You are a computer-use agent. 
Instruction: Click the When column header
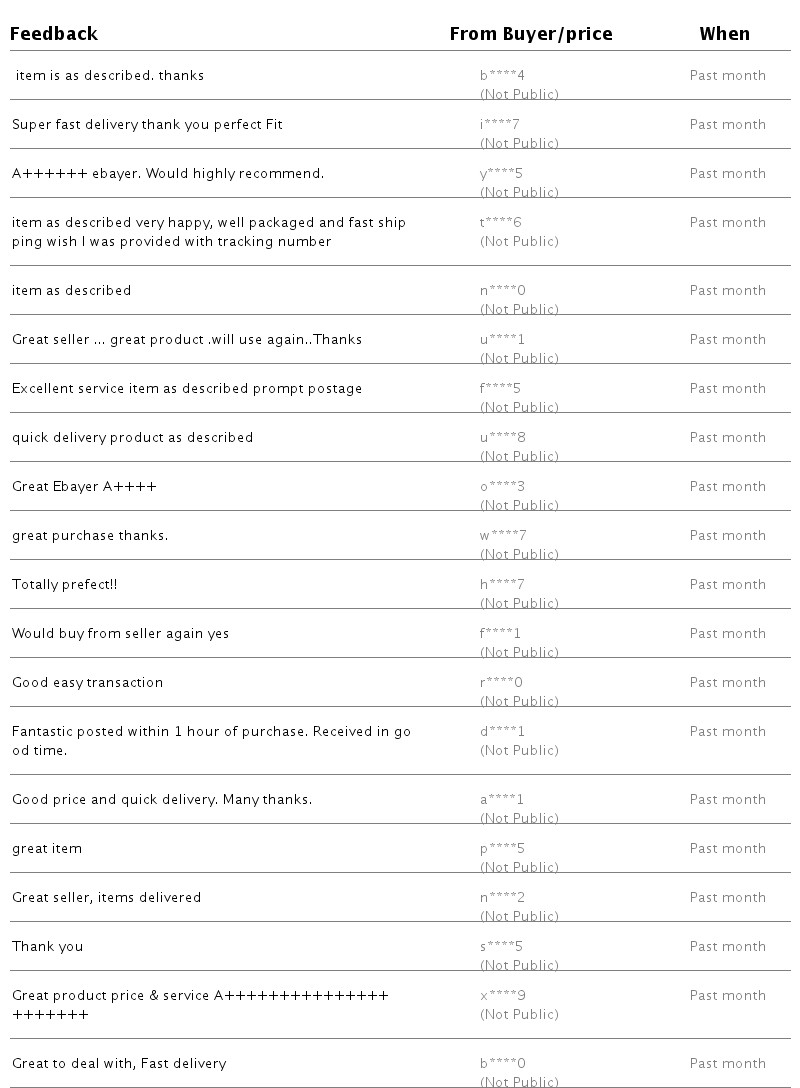point(724,33)
